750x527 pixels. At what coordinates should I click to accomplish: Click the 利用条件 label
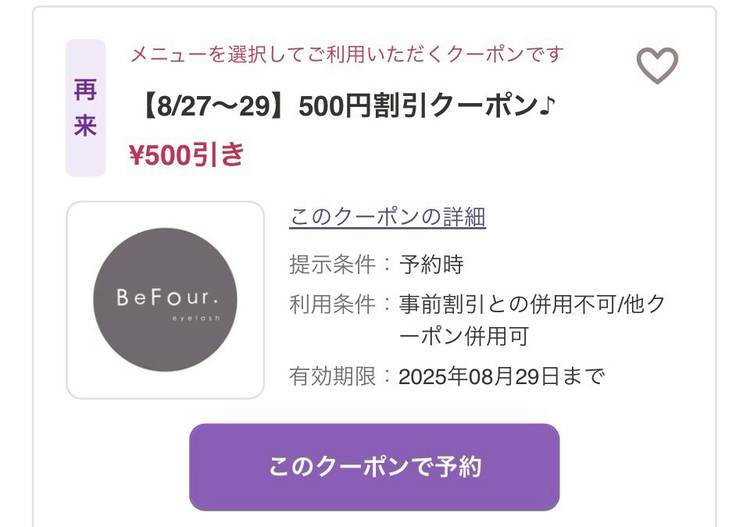(x=333, y=304)
